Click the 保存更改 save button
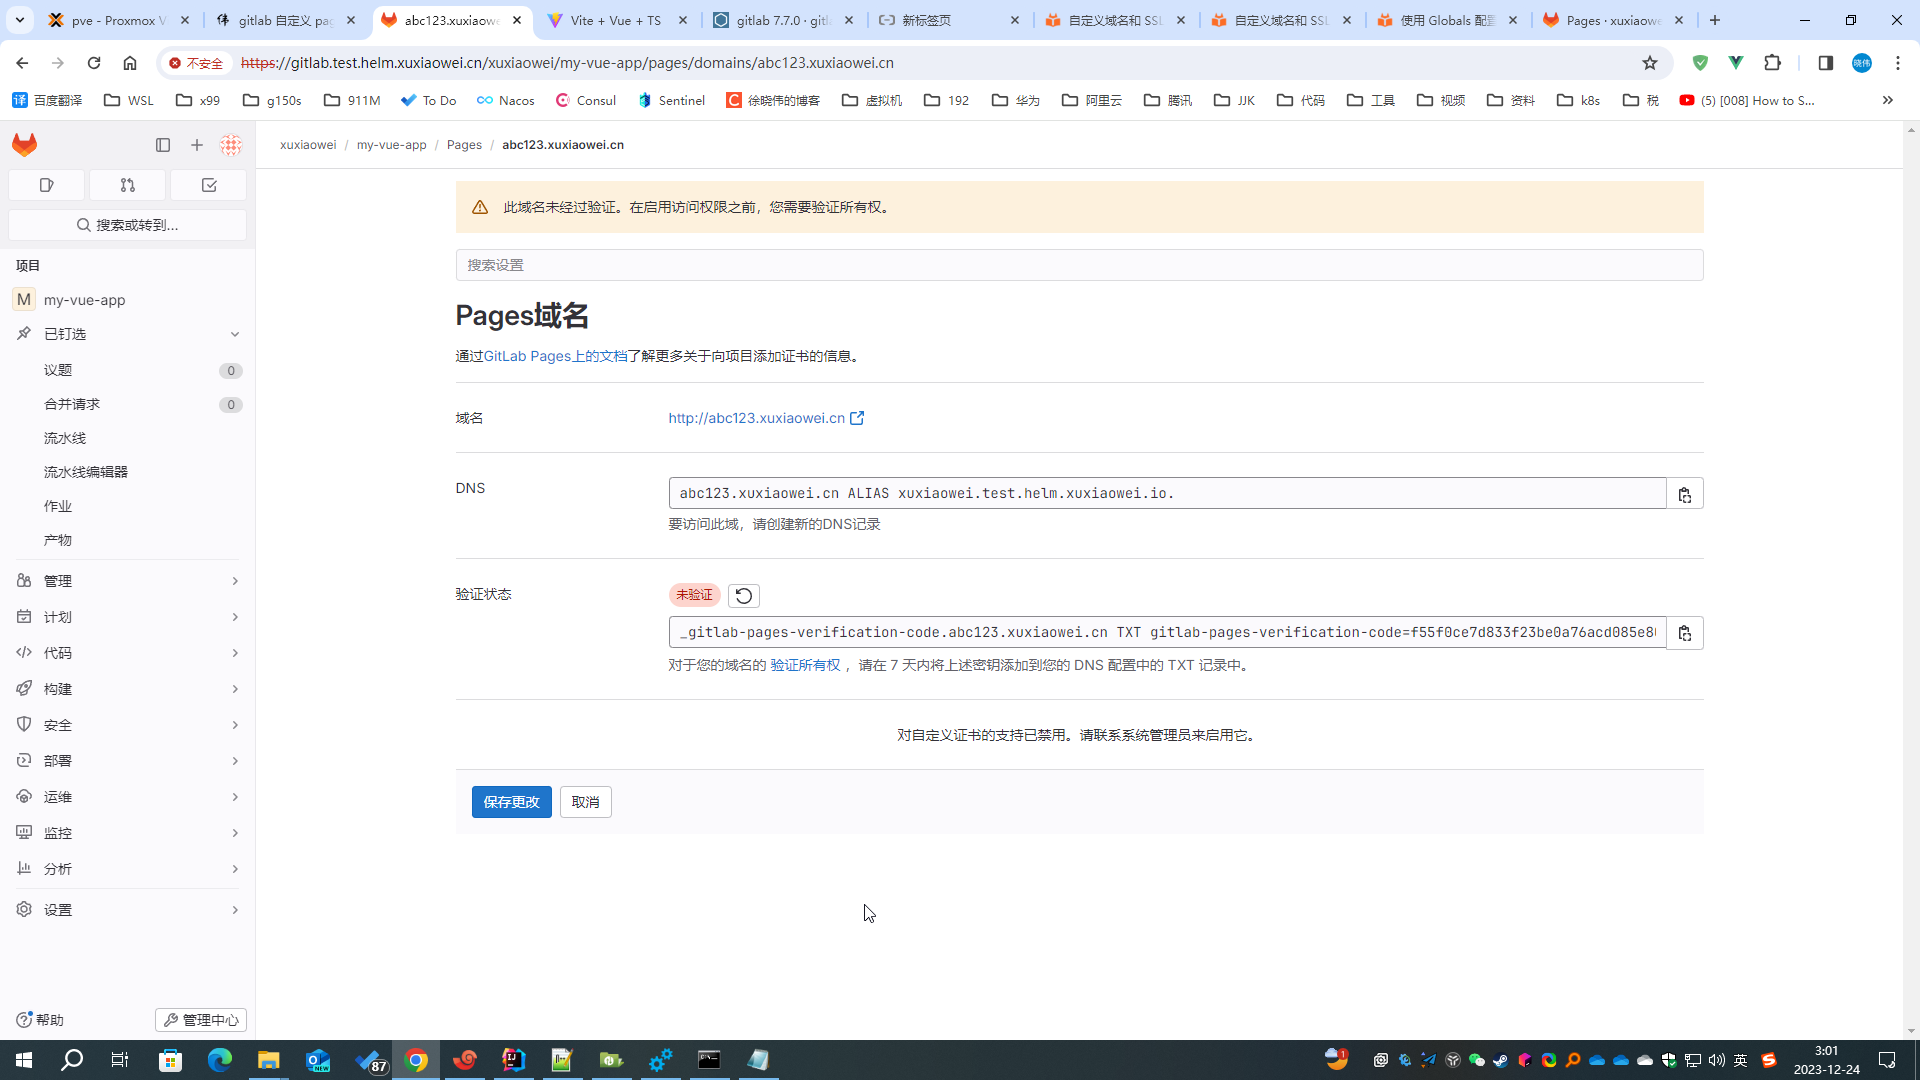1920x1080 pixels. (512, 802)
